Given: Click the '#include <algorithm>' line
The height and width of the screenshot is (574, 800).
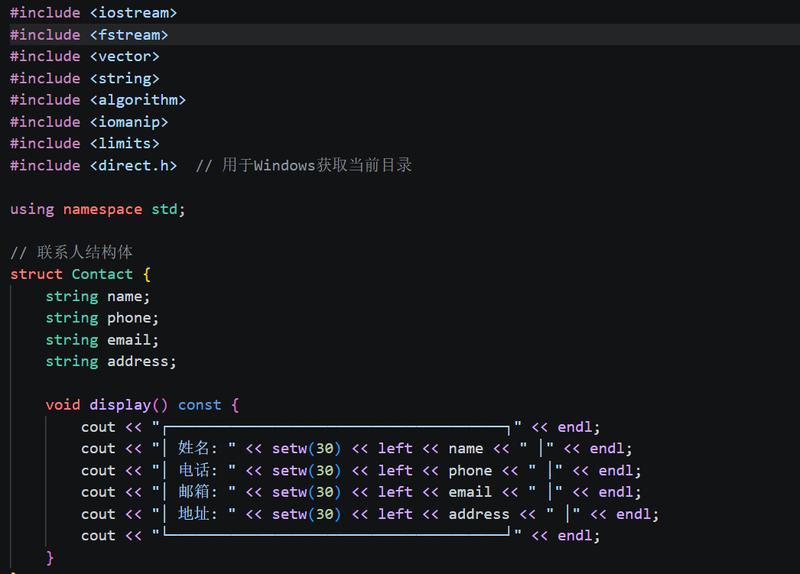Looking at the screenshot, I should pos(98,99).
